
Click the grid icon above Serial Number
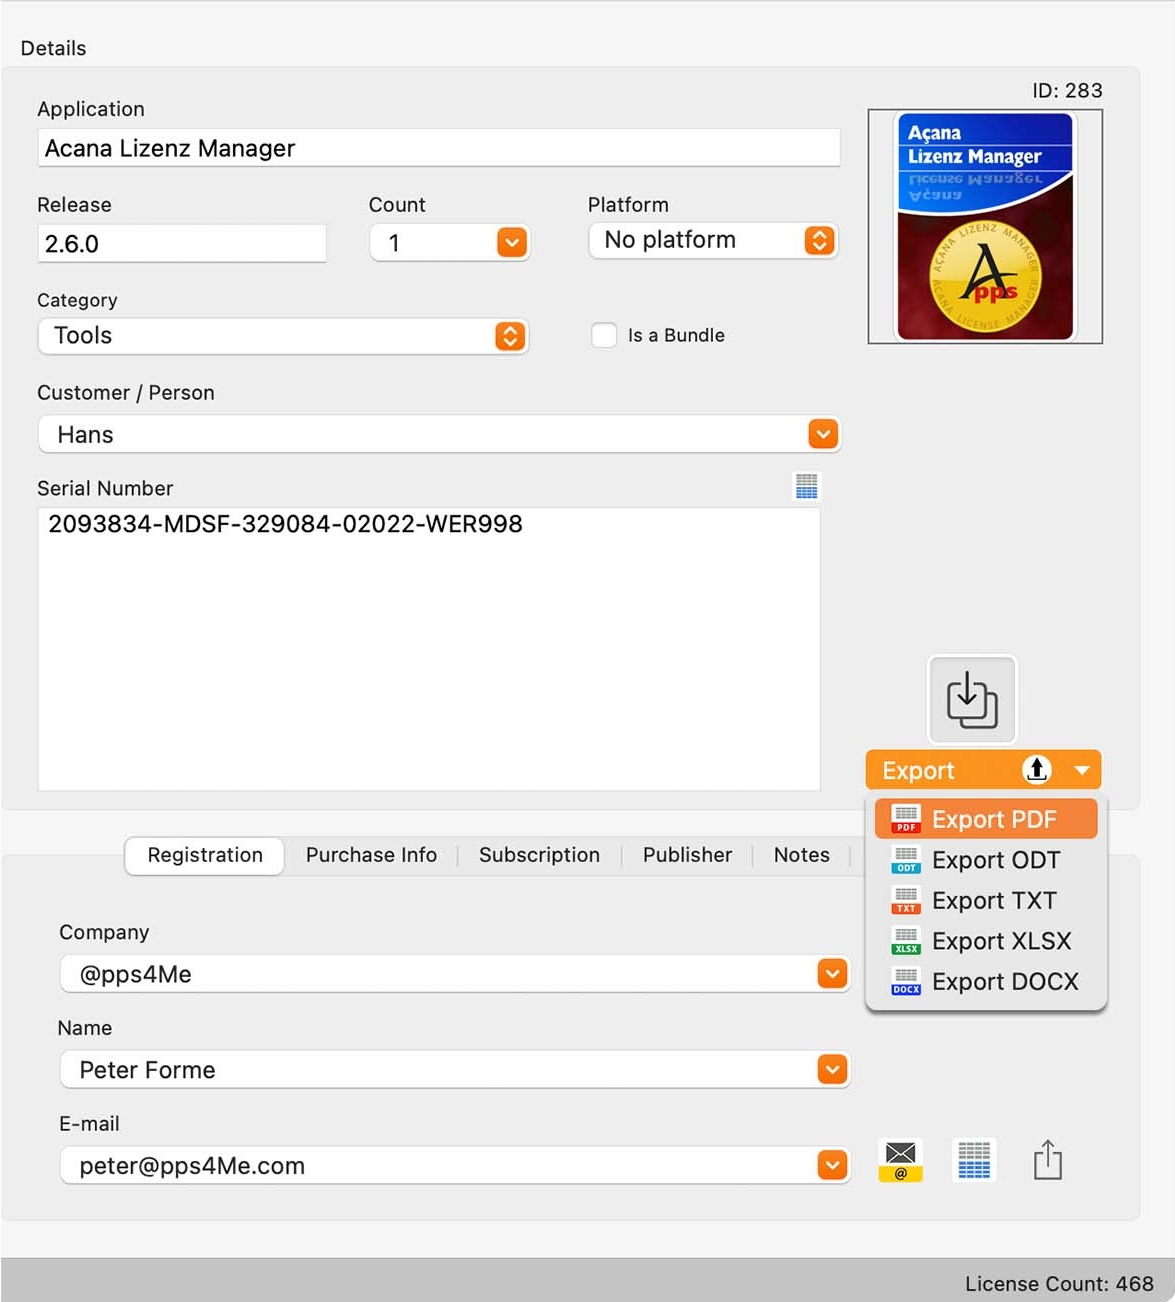coord(806,486)
